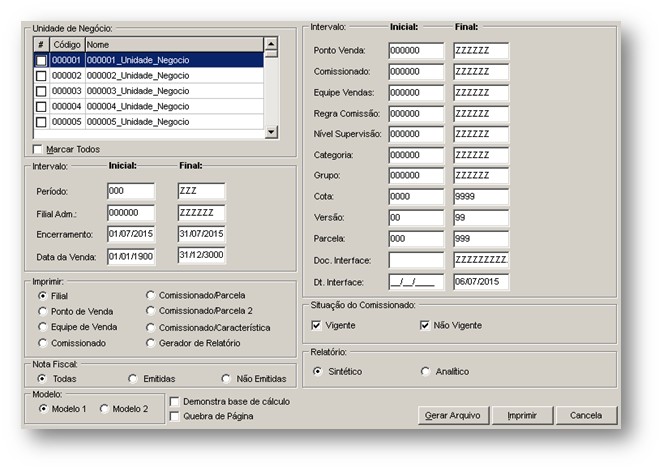Enable Marcar Todos checkbox
Image resolution: width=663 pixels, height=471 pixels.
click(38, 149)
